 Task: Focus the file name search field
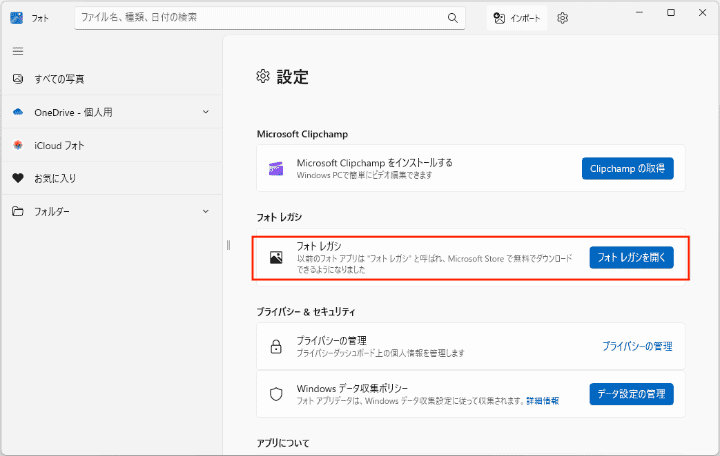(x=270, y=18)
